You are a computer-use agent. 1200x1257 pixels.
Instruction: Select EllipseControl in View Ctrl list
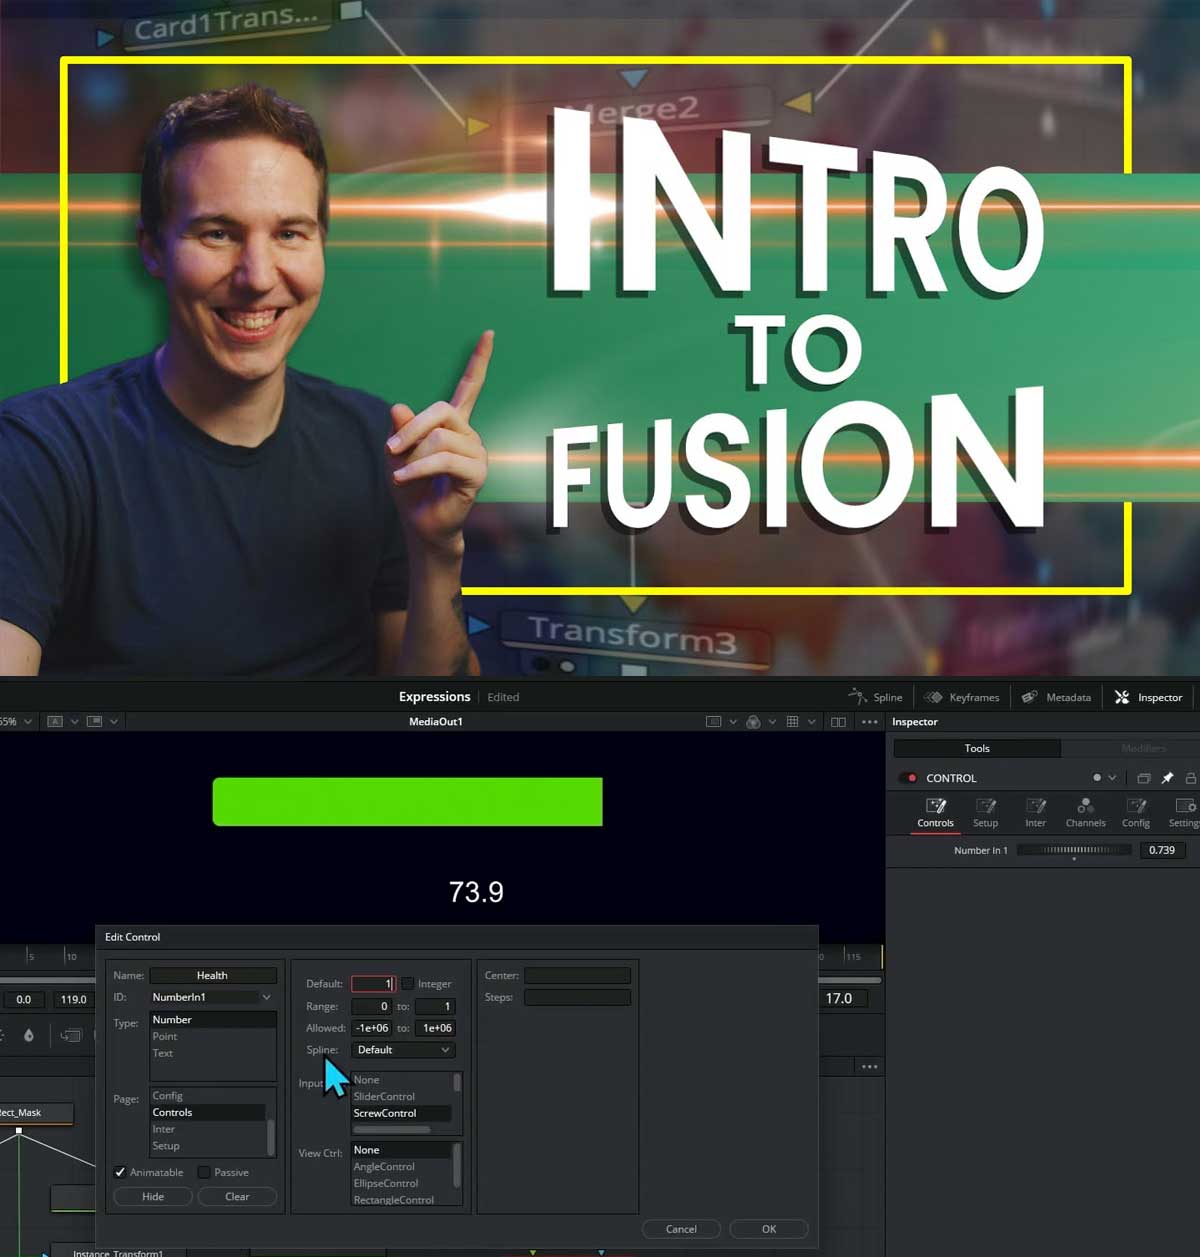402,1183
